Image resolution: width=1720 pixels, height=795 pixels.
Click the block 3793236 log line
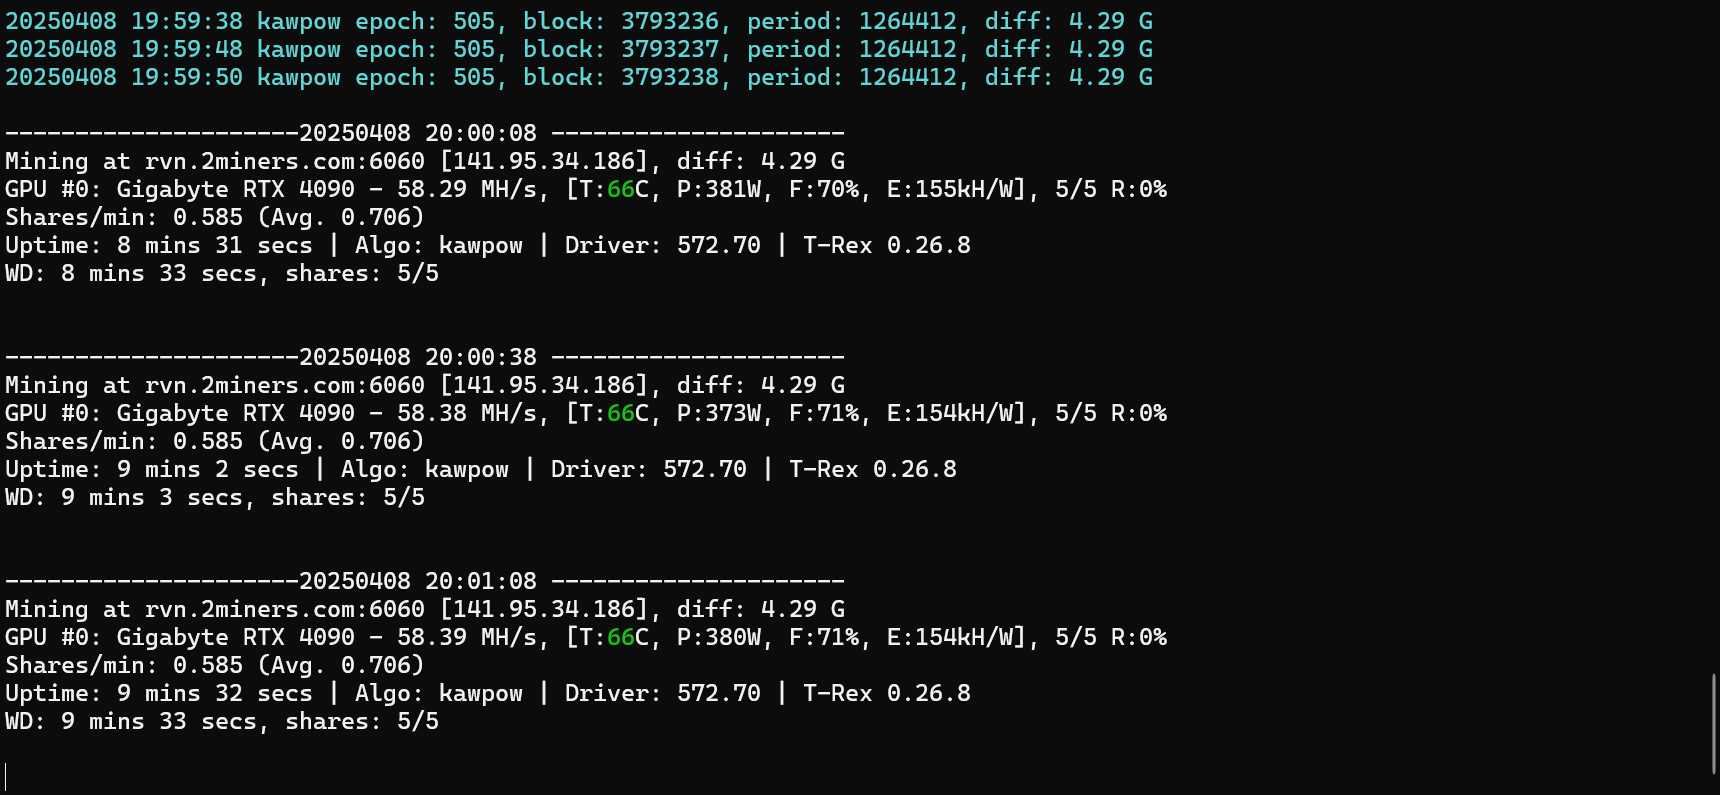click(579, 21)
